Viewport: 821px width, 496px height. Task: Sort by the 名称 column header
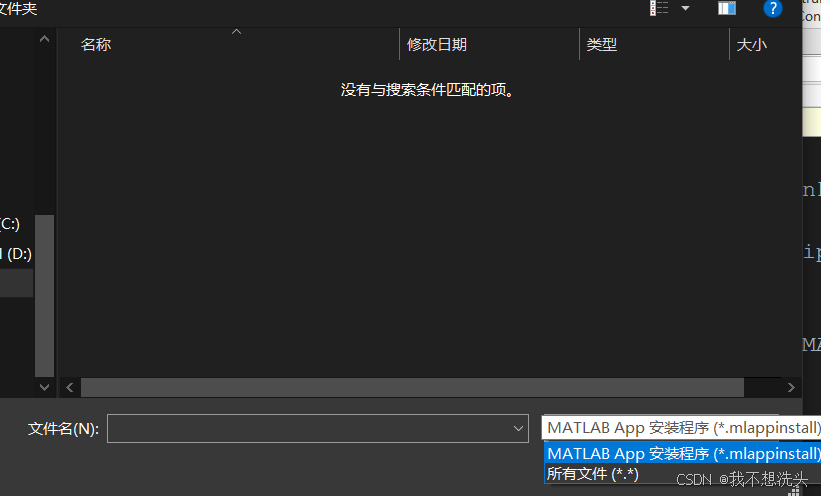[95, 45]
